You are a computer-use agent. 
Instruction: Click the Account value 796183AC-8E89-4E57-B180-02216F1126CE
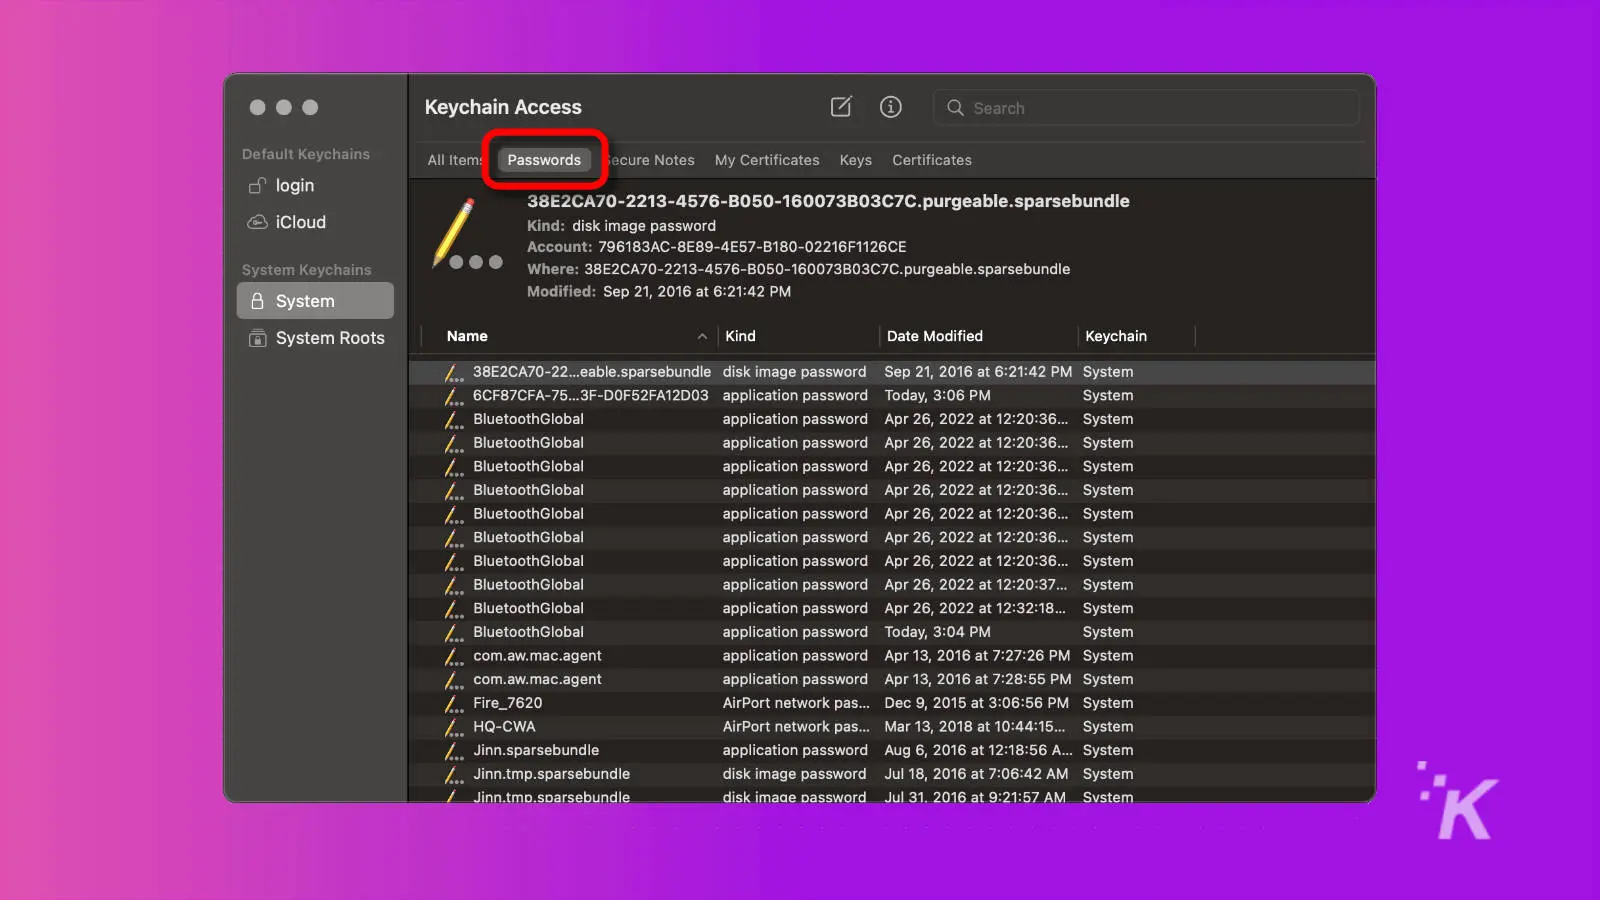click(752, 247)
